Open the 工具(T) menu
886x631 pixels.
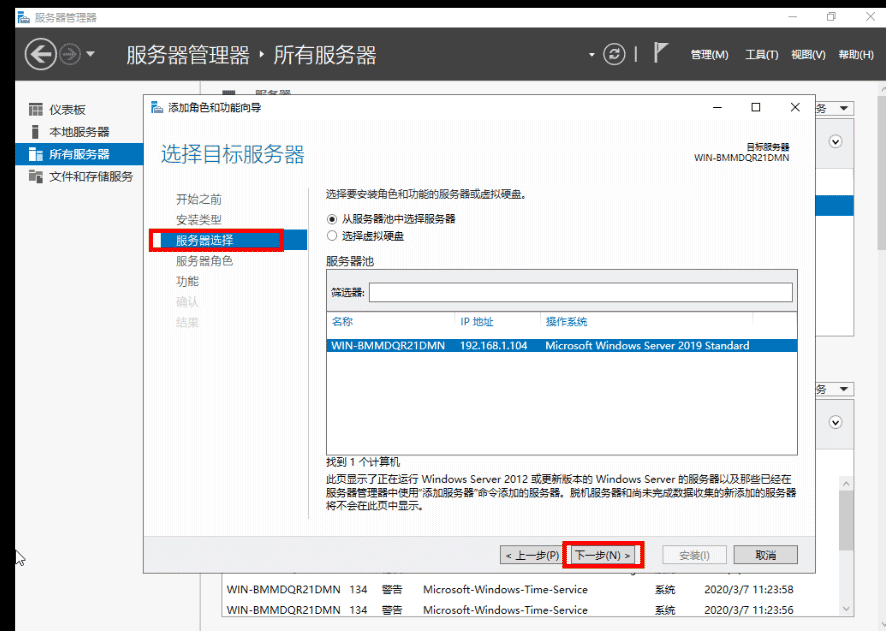(761, 55)
